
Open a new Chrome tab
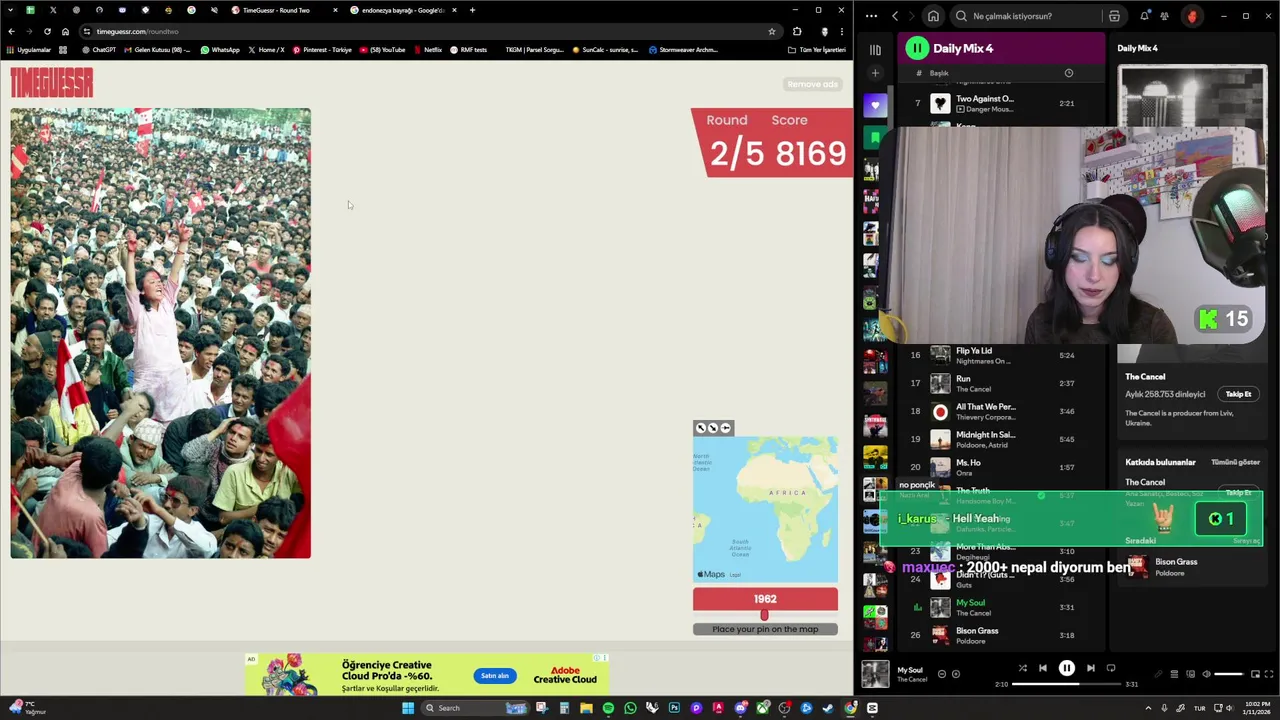pyautogui.click(x=472, y=10)
